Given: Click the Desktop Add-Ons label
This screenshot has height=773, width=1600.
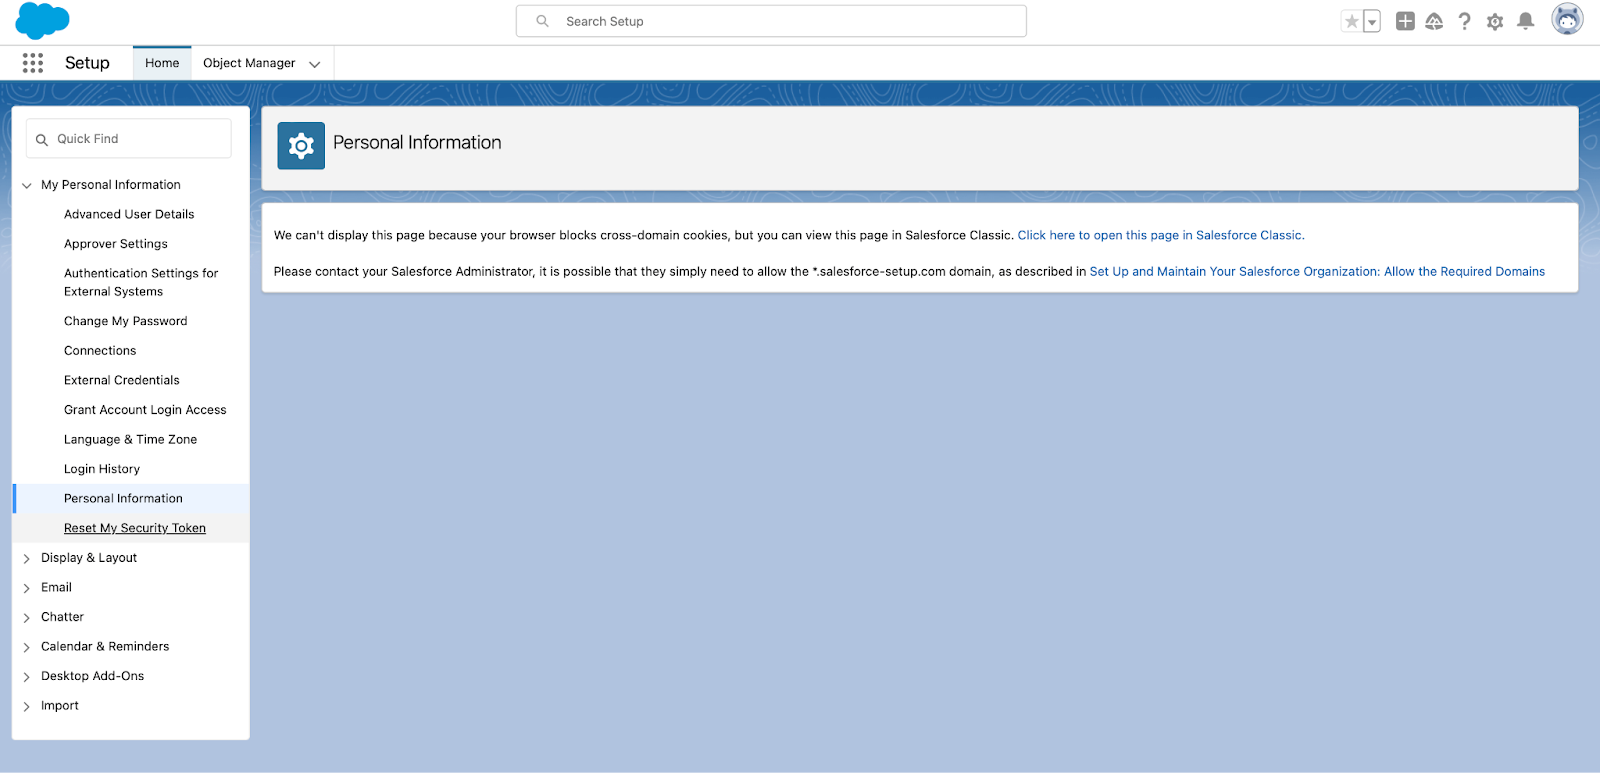Looking at the screenshot, I should click(x=92, y=676).
